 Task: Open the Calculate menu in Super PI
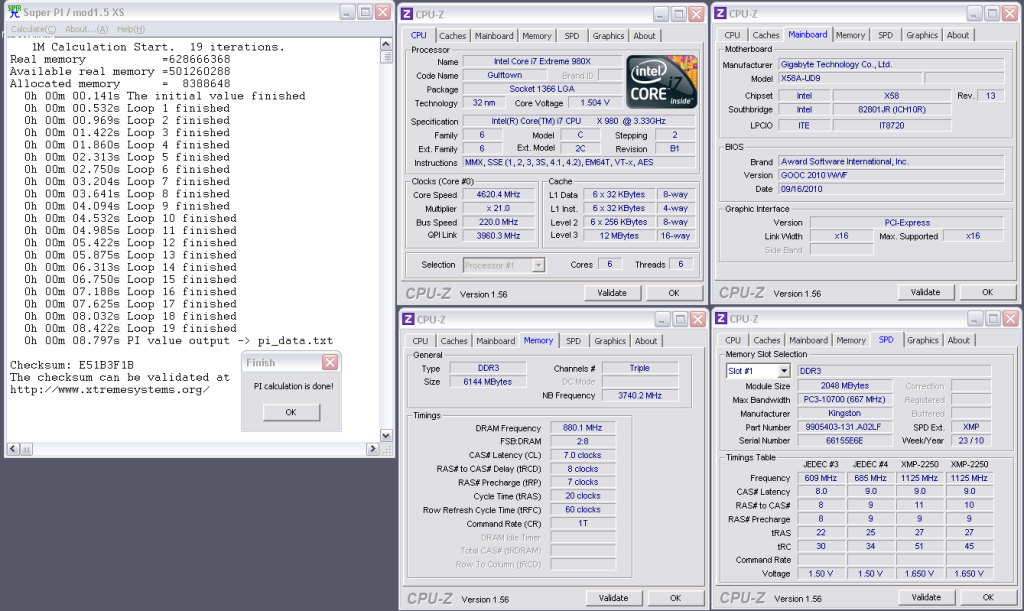(34, 29)
